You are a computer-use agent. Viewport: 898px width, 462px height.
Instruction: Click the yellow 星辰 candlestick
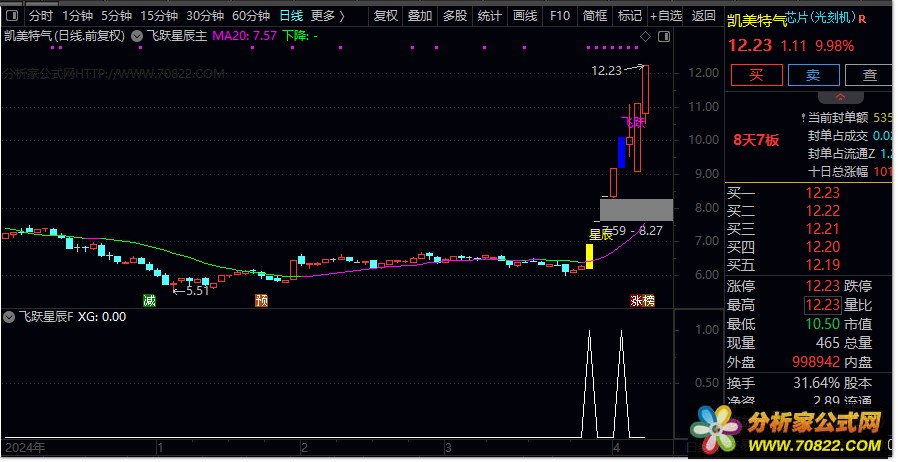(589, 256)
